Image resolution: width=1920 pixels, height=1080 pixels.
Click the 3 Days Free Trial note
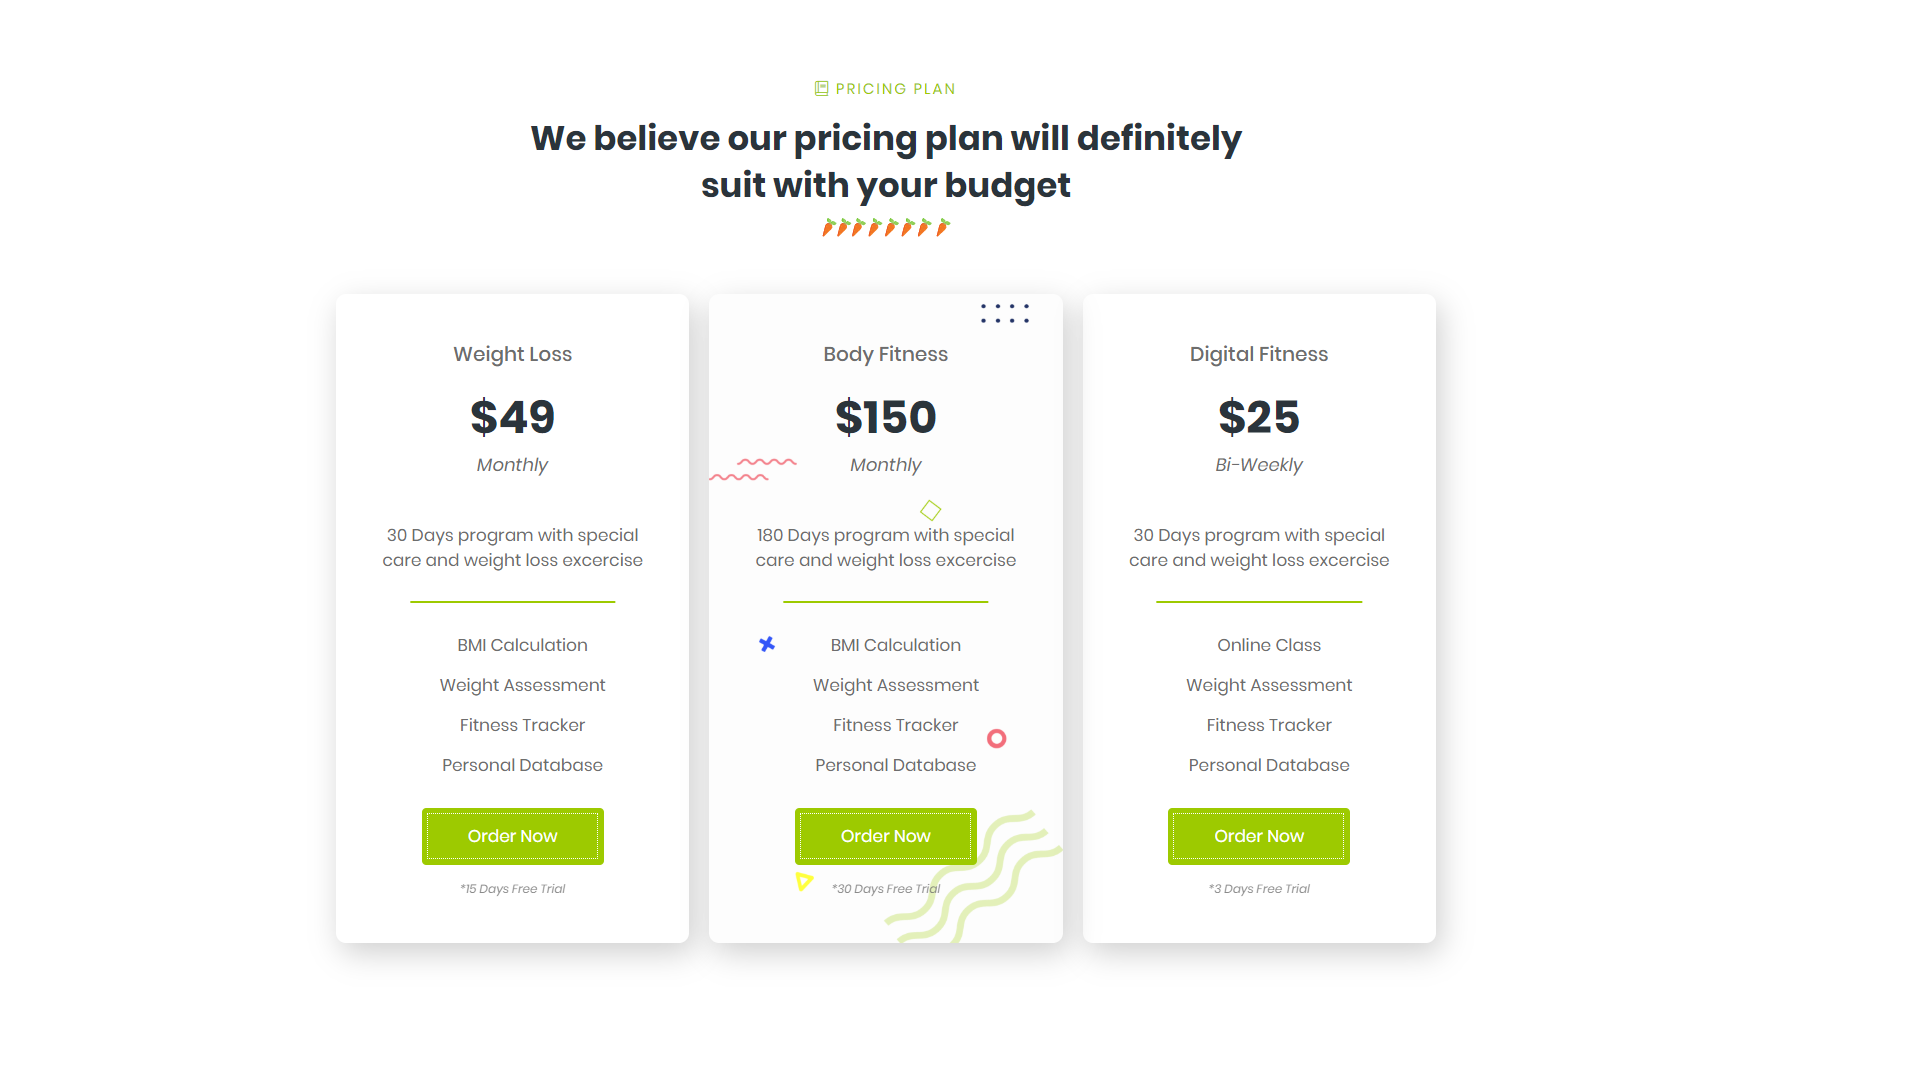[1259, 889]
